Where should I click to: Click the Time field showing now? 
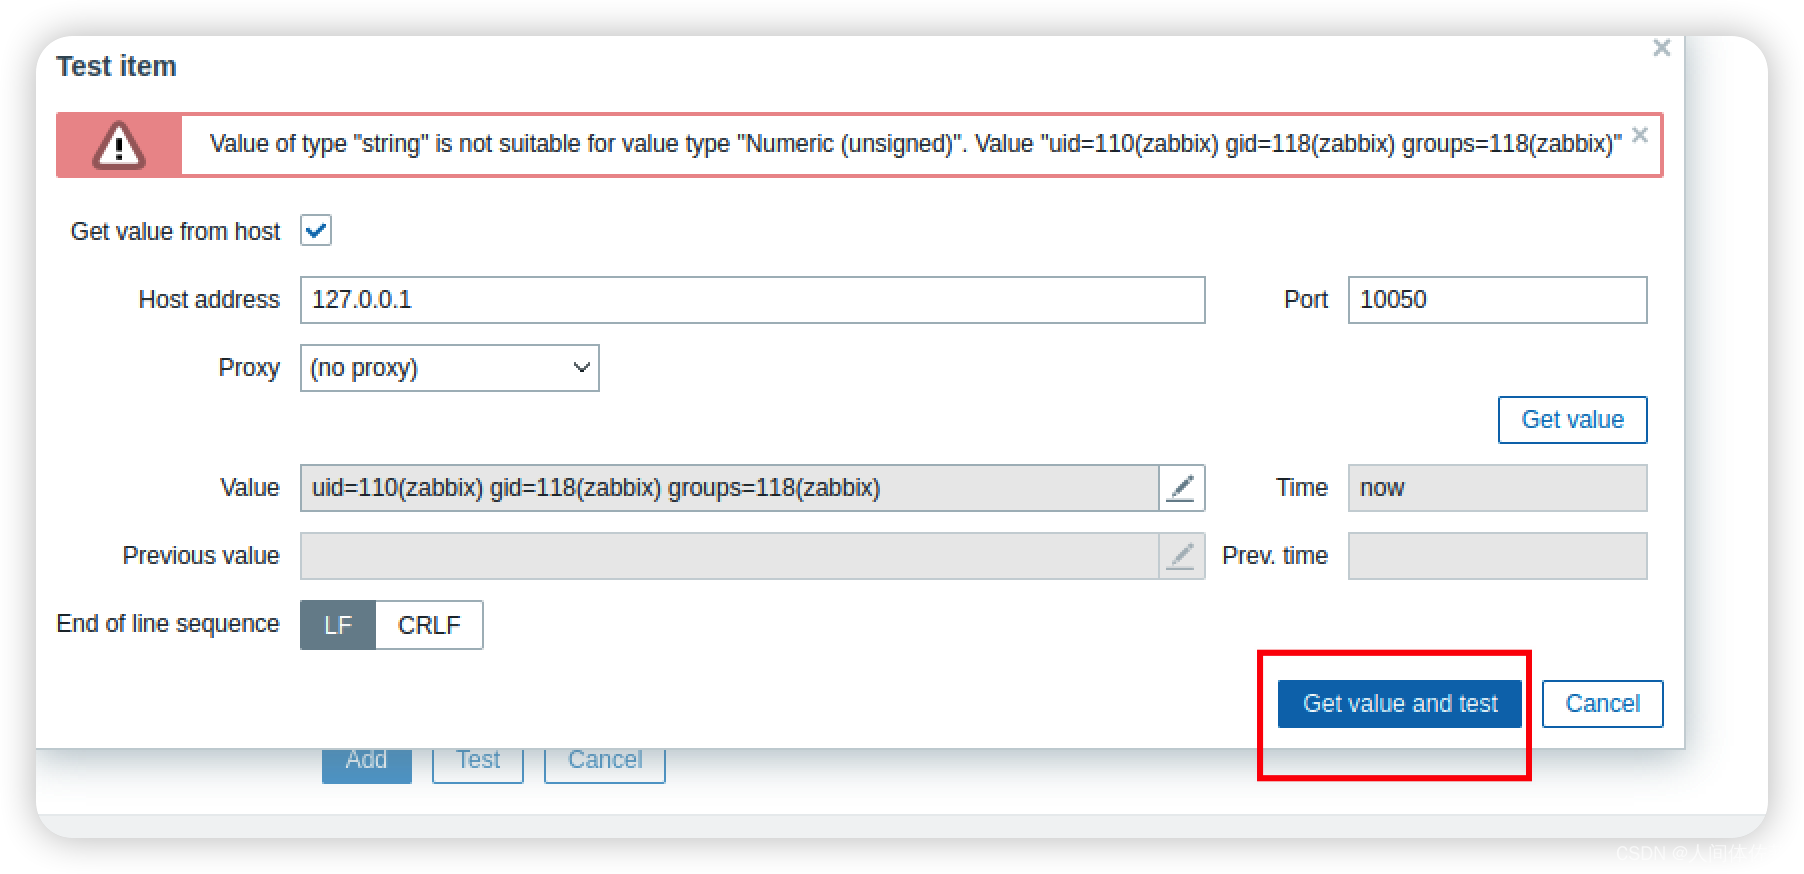1497,488
